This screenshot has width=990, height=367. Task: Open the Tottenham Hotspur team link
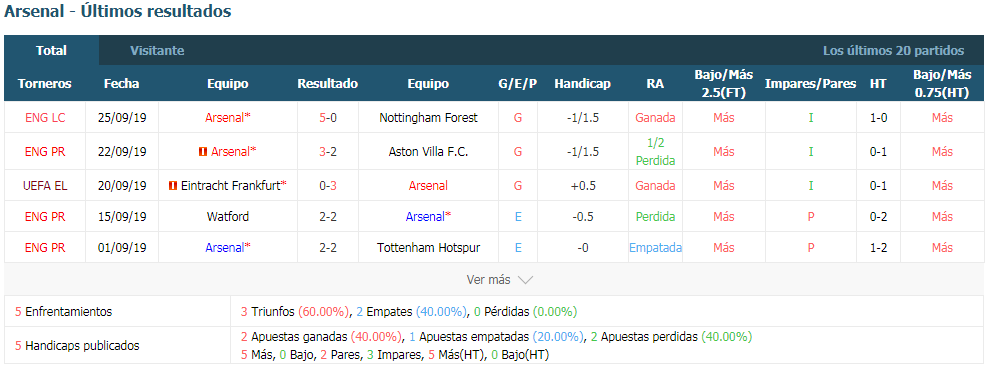428,248
